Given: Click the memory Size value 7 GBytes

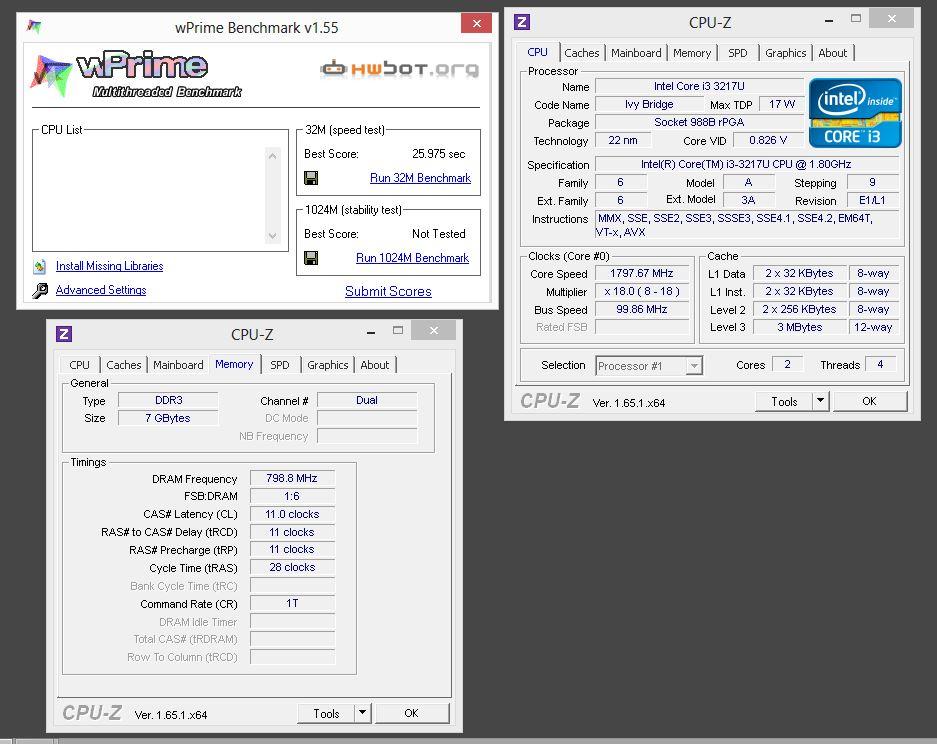Looking at the screenshot, I should (x=169, y=418).
